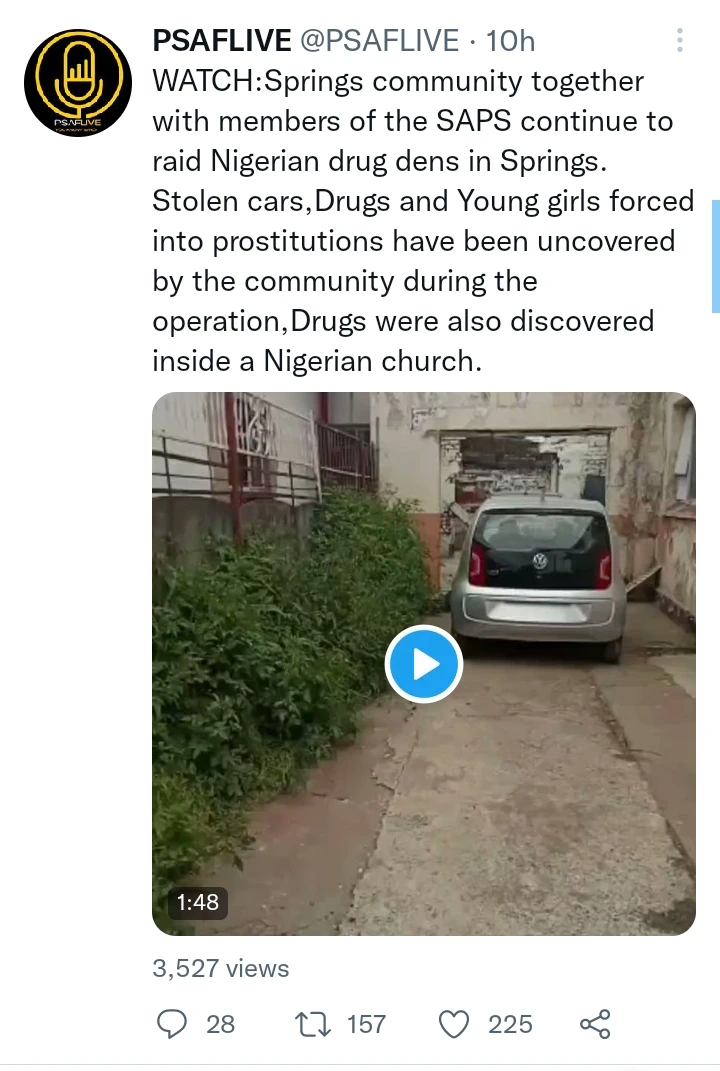Open the @PSAFLIVE handle link
The width and height of the screenshot is (720, 1071).
379,41
